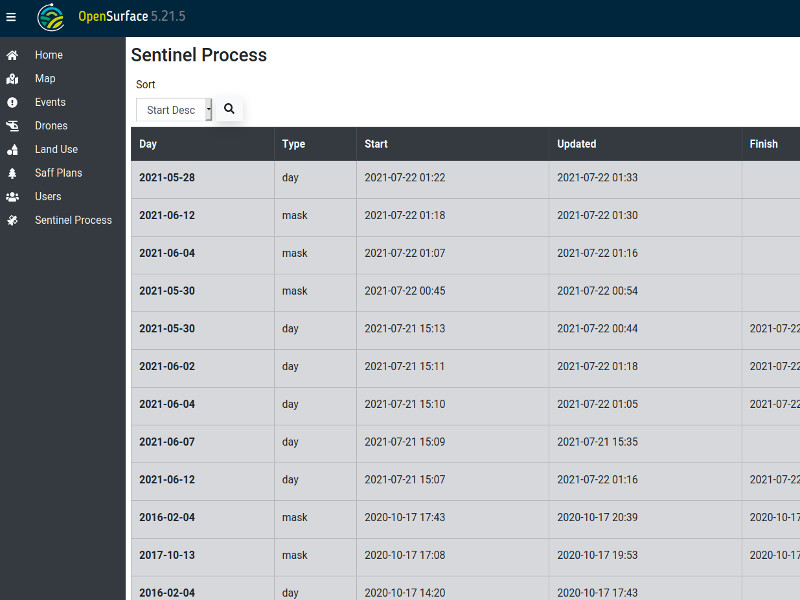800x600 pixels.
Task: Select start time 2021-07-22 01:22
Action: click(x=405, y=178)
